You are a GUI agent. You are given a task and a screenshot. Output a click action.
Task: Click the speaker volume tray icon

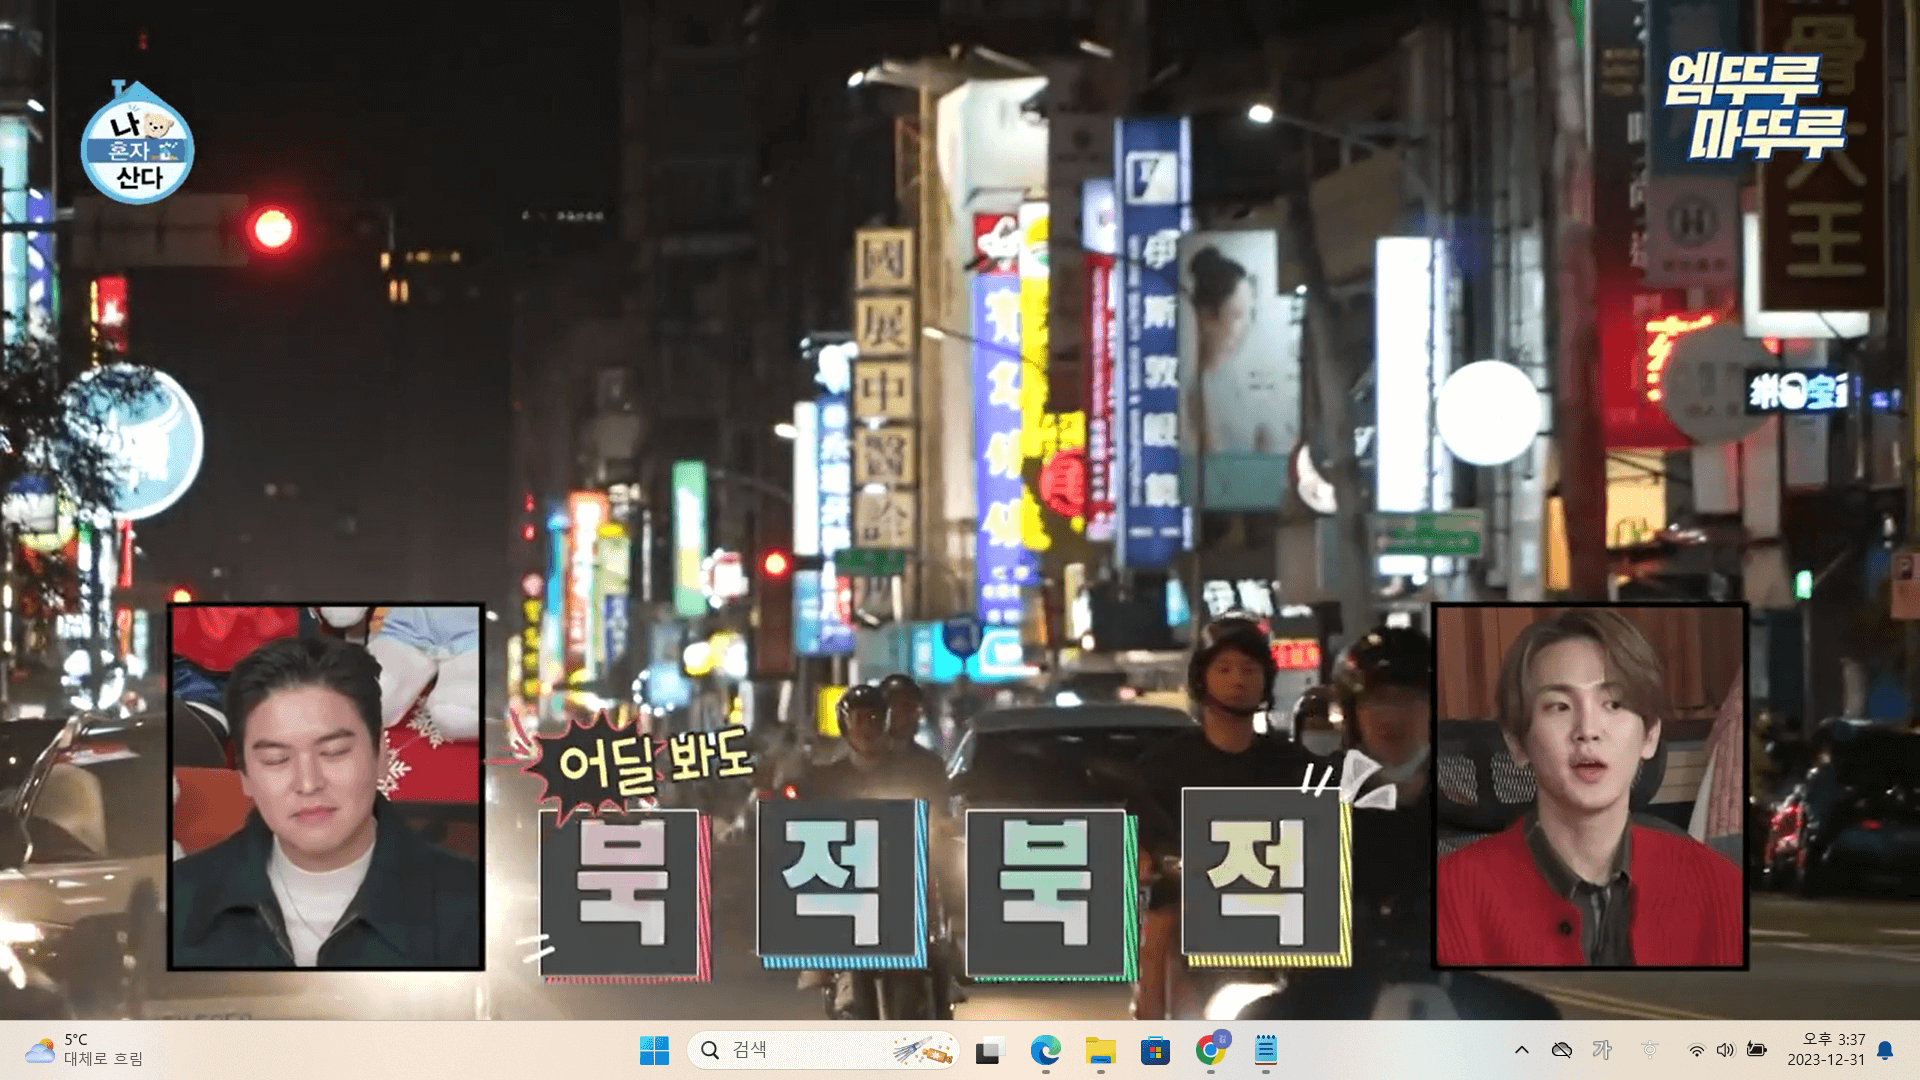1725,1050
